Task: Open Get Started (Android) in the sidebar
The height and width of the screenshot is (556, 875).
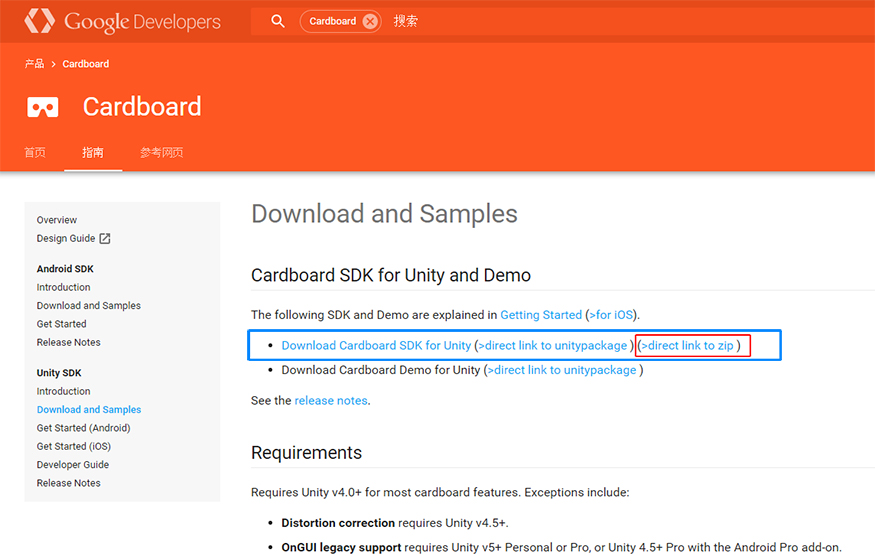Action: [84, 428]
